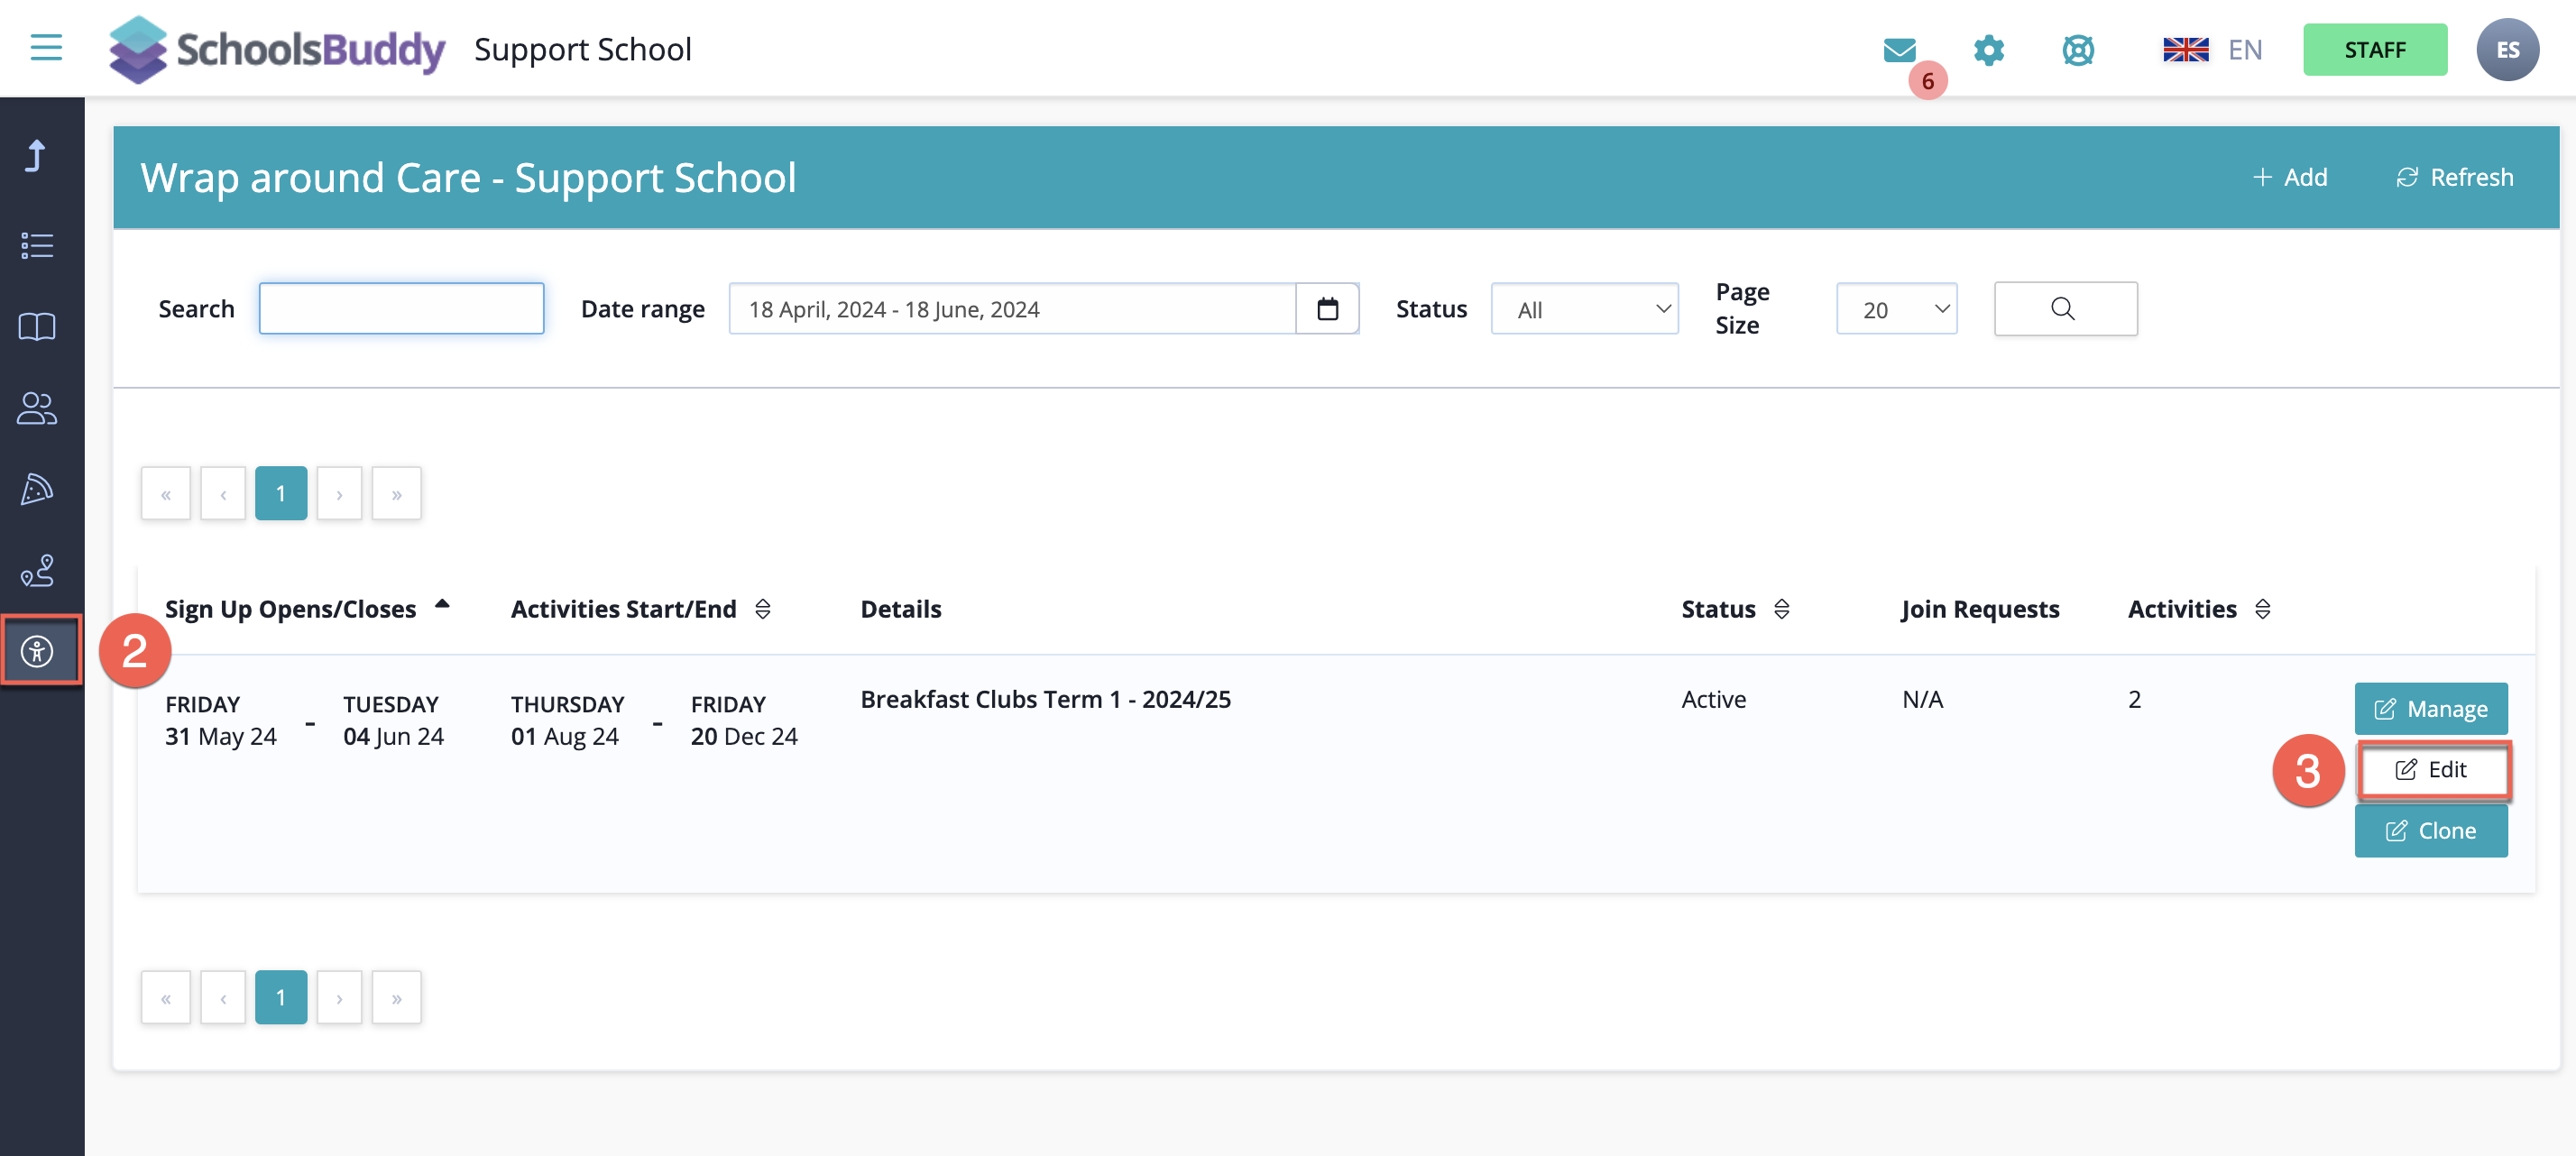The width and height of the screenshot is (2576, 1156).
Task: Click the pizza slice sidebar icon
Action: pyautogui.click(x=37, y=489)
